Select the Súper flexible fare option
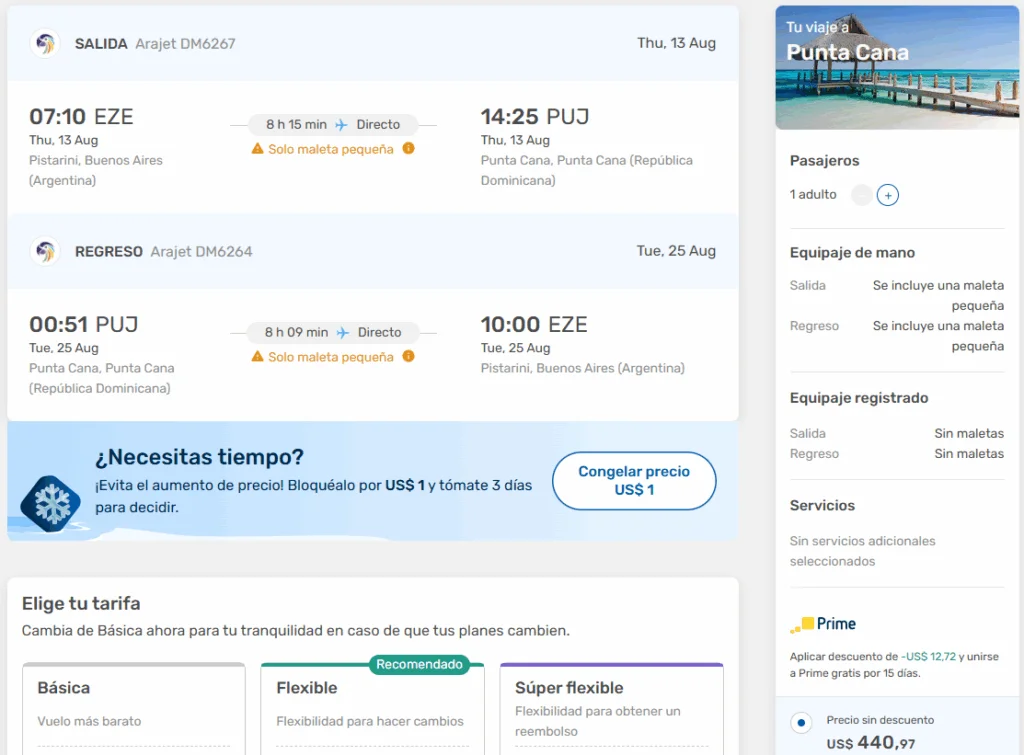Viewport: 1024px width, 755px height. click(x=611, y=710)
